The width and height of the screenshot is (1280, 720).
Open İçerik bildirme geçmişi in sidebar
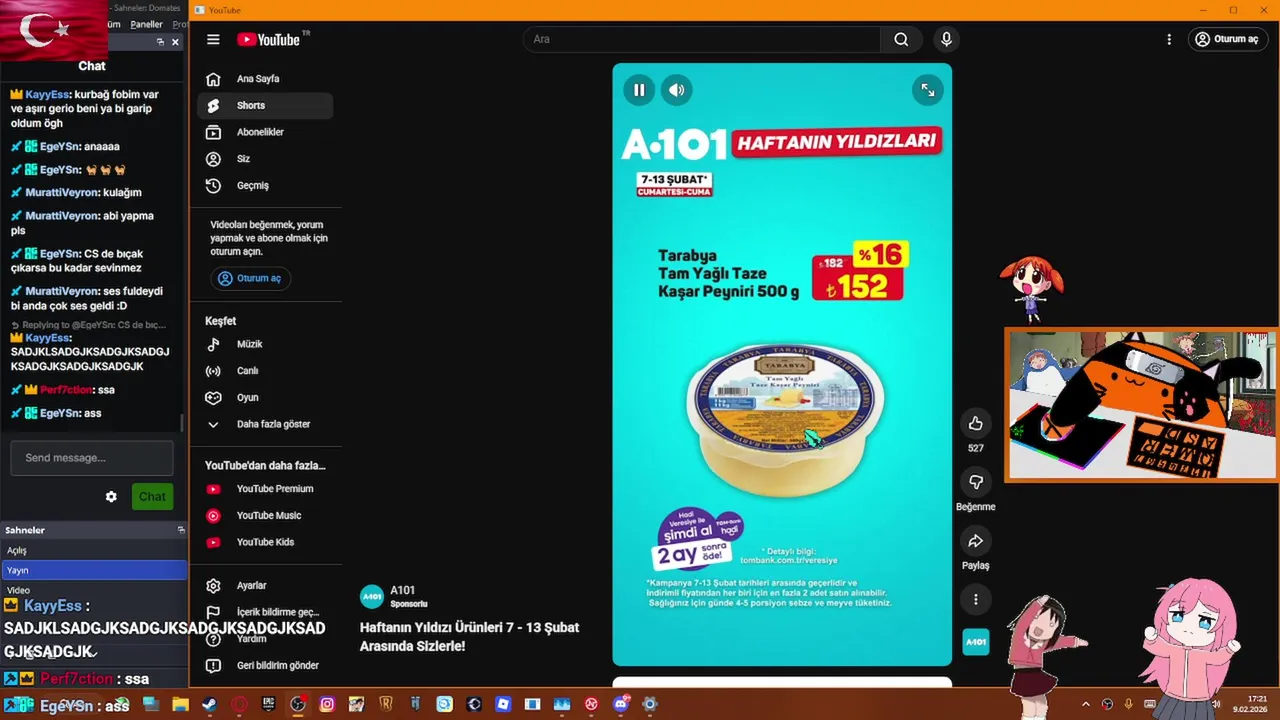(265, 612)
